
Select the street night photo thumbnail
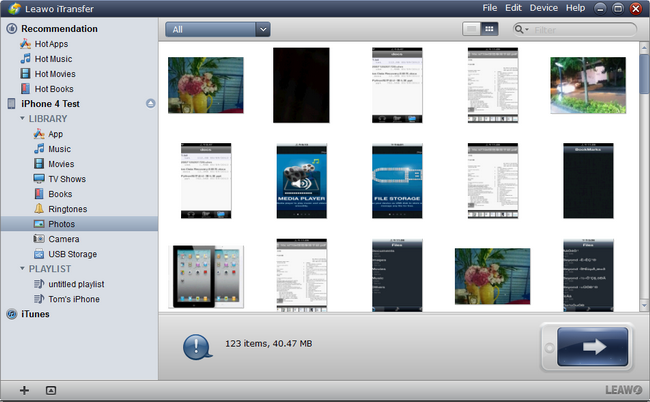tap(588, 85)
